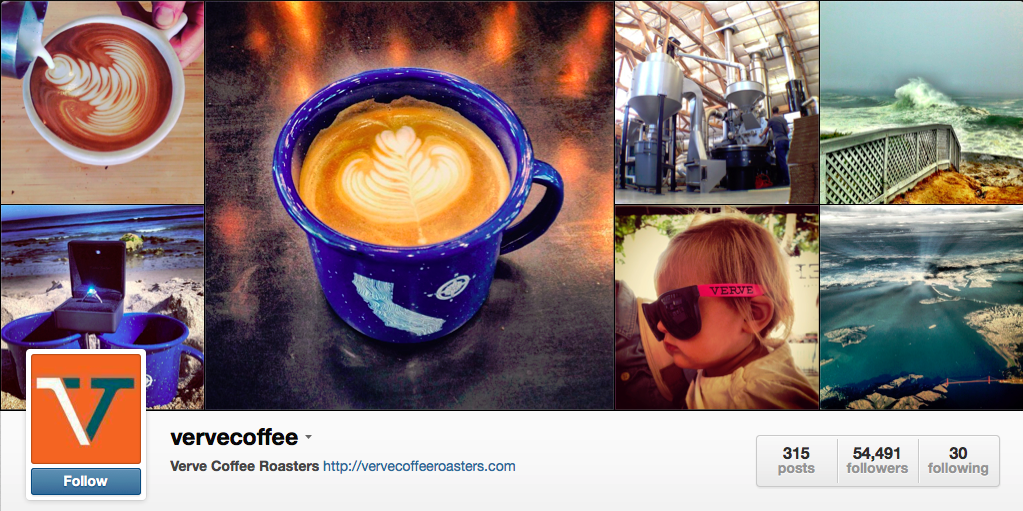Open the 54,491 followers list

point(878,461)
